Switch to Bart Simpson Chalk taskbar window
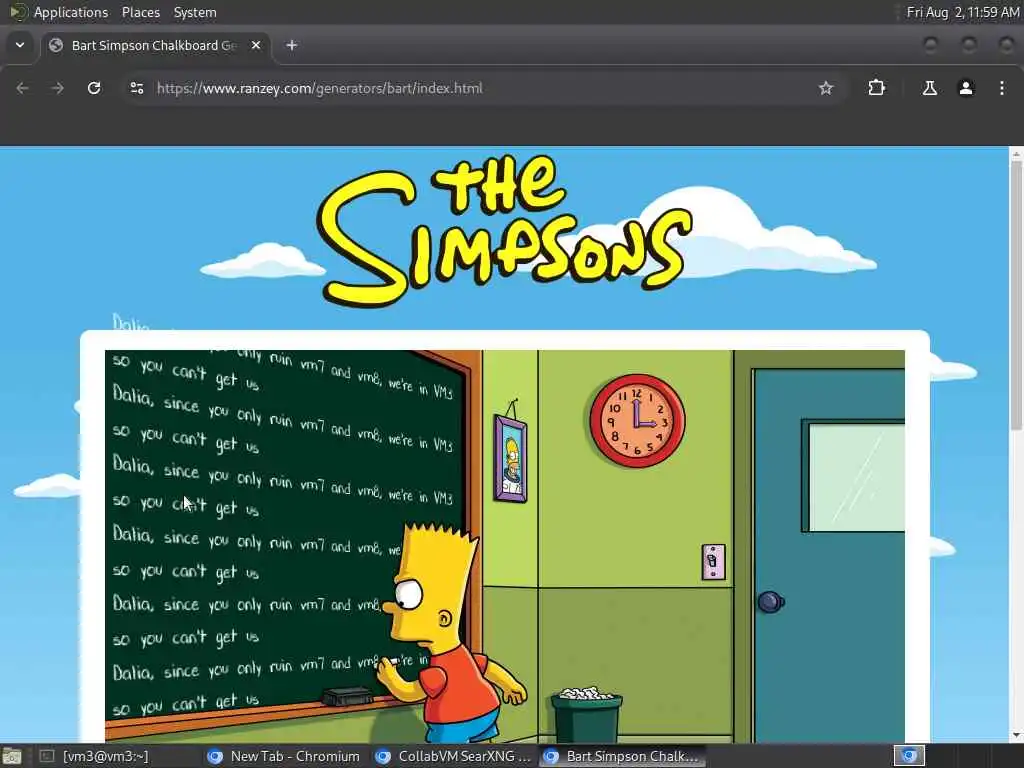Screen dimensions: 1024x768 pyautogui.click(x=622, y=756)
